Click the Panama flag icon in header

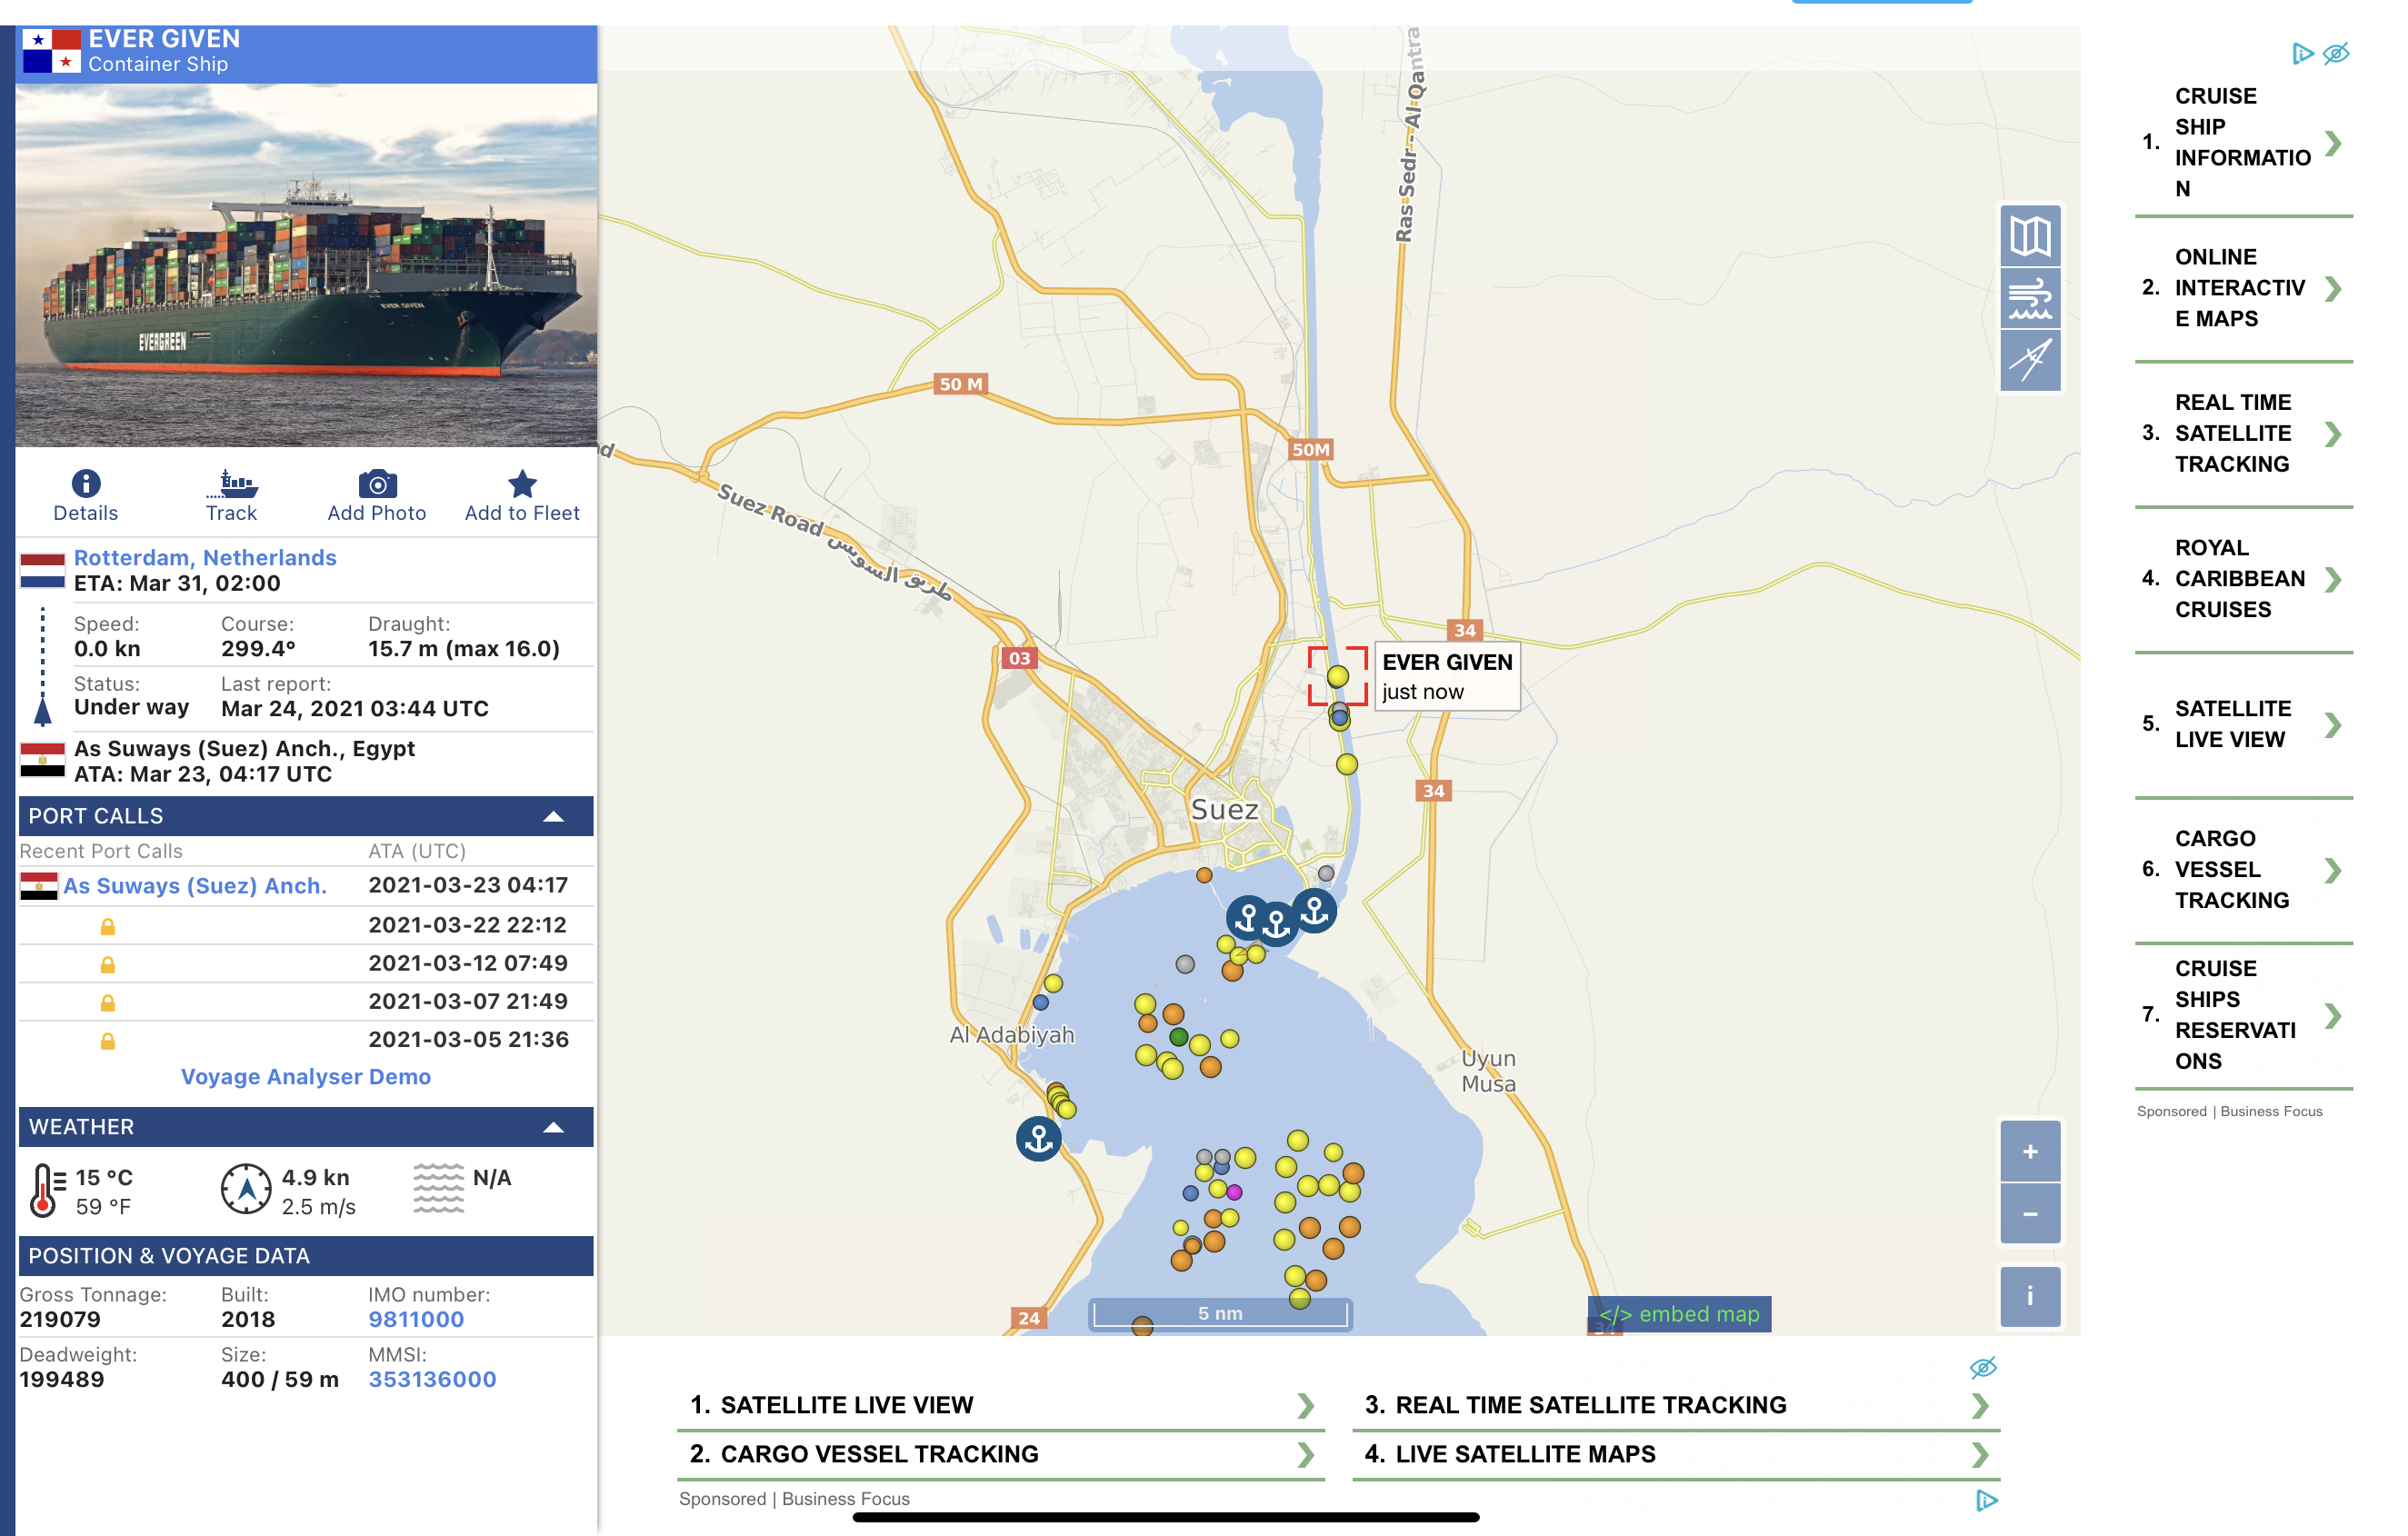(x=52, y=51)
